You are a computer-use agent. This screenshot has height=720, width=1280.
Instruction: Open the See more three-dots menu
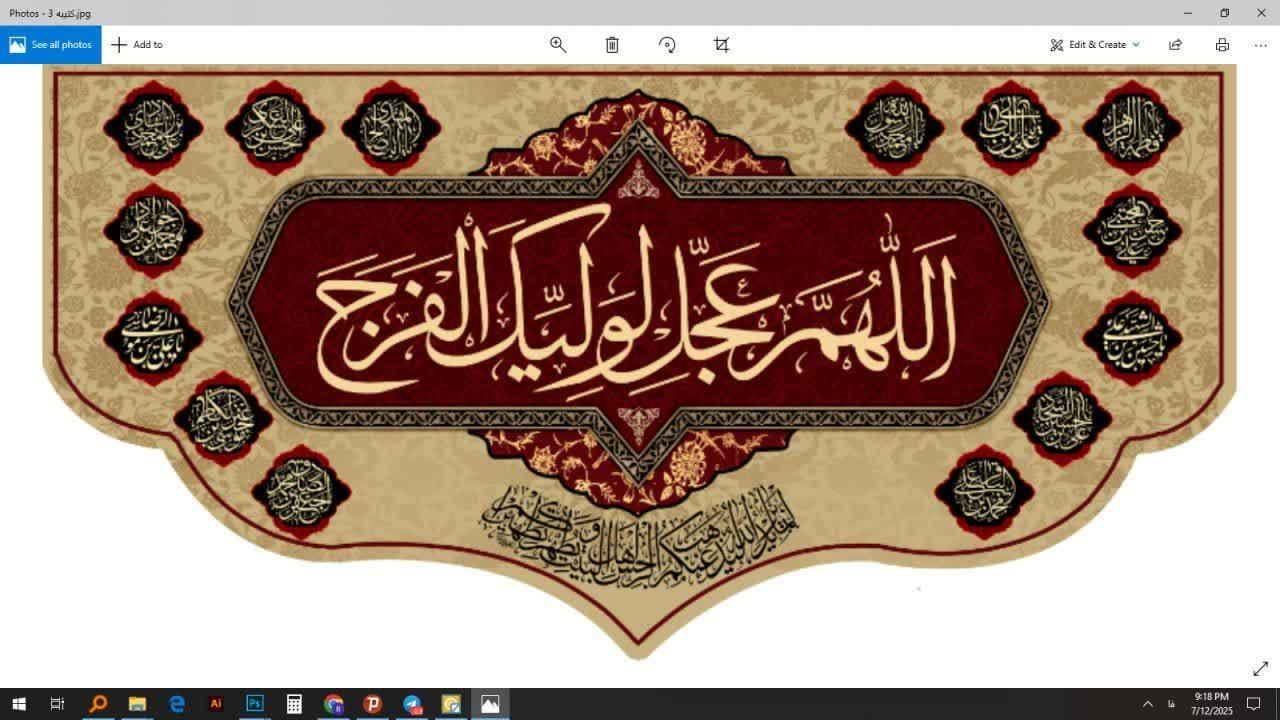point(1260,45)
